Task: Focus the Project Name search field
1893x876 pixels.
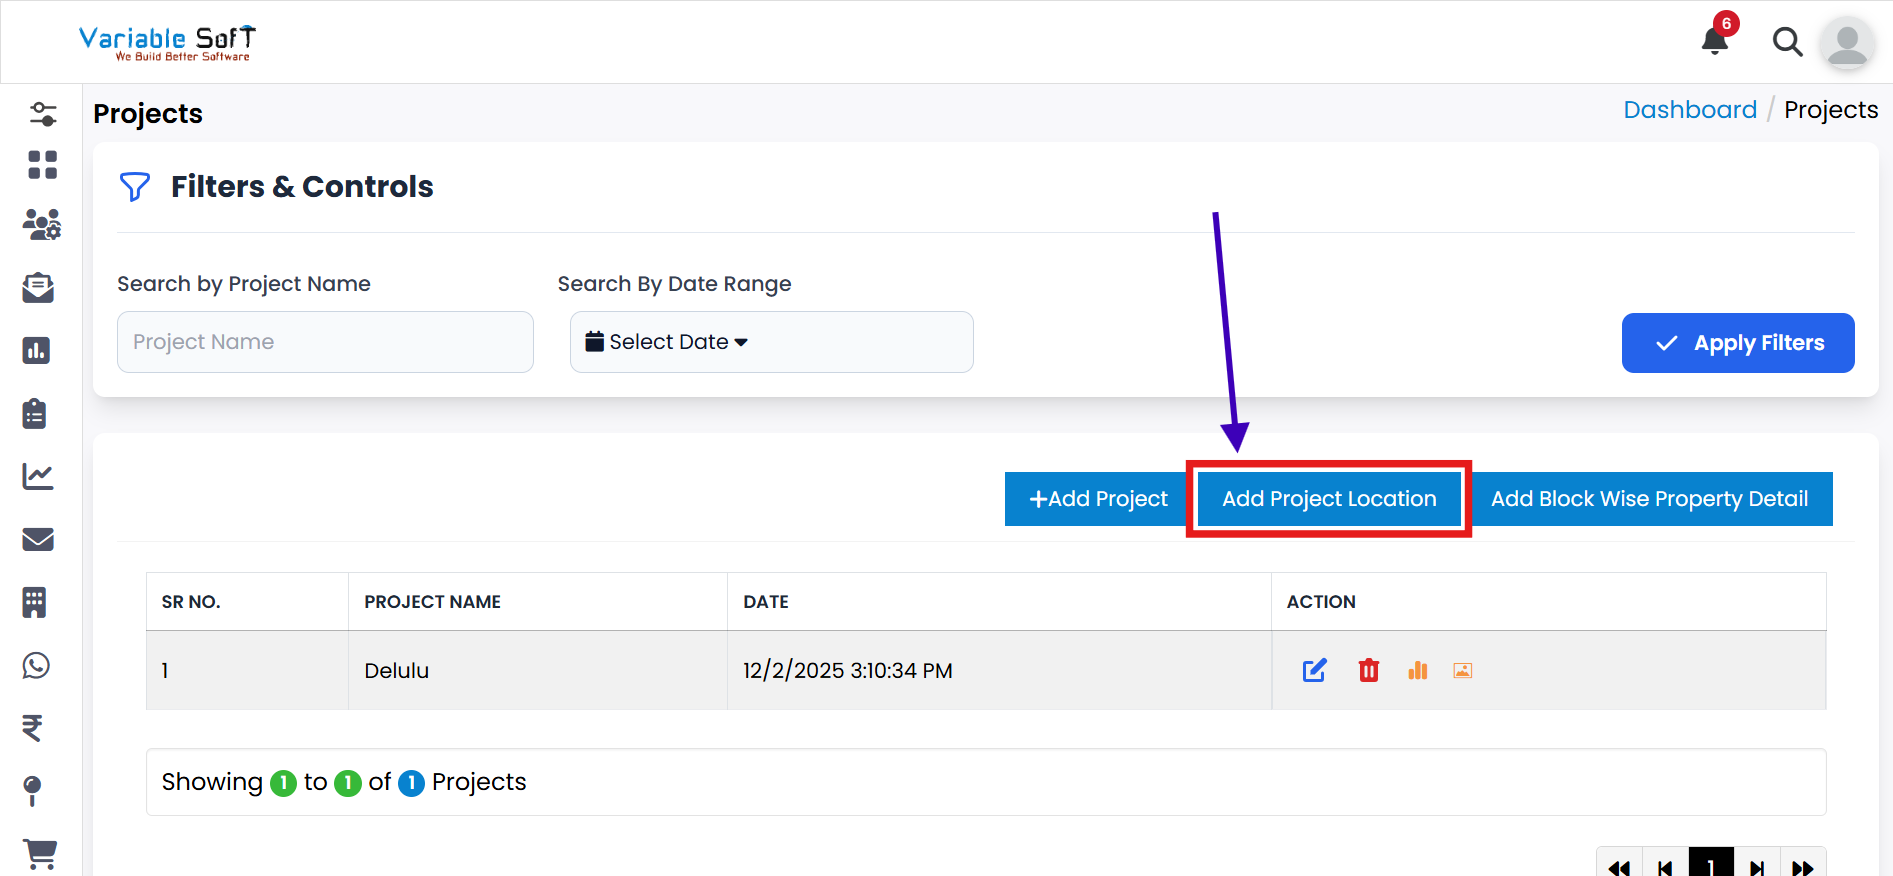Action: (x=325, y=342)
